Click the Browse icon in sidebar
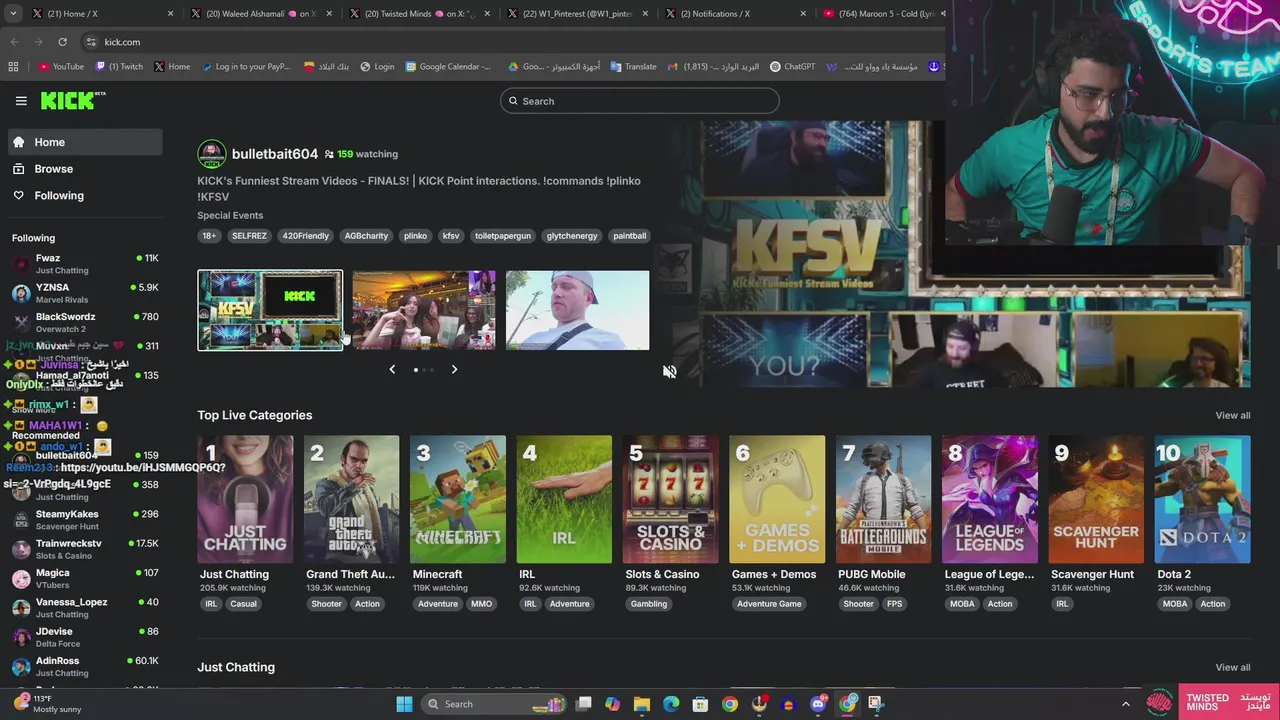Image resolution: width=1280 pixels, height=720 pixels. point(18,169)
